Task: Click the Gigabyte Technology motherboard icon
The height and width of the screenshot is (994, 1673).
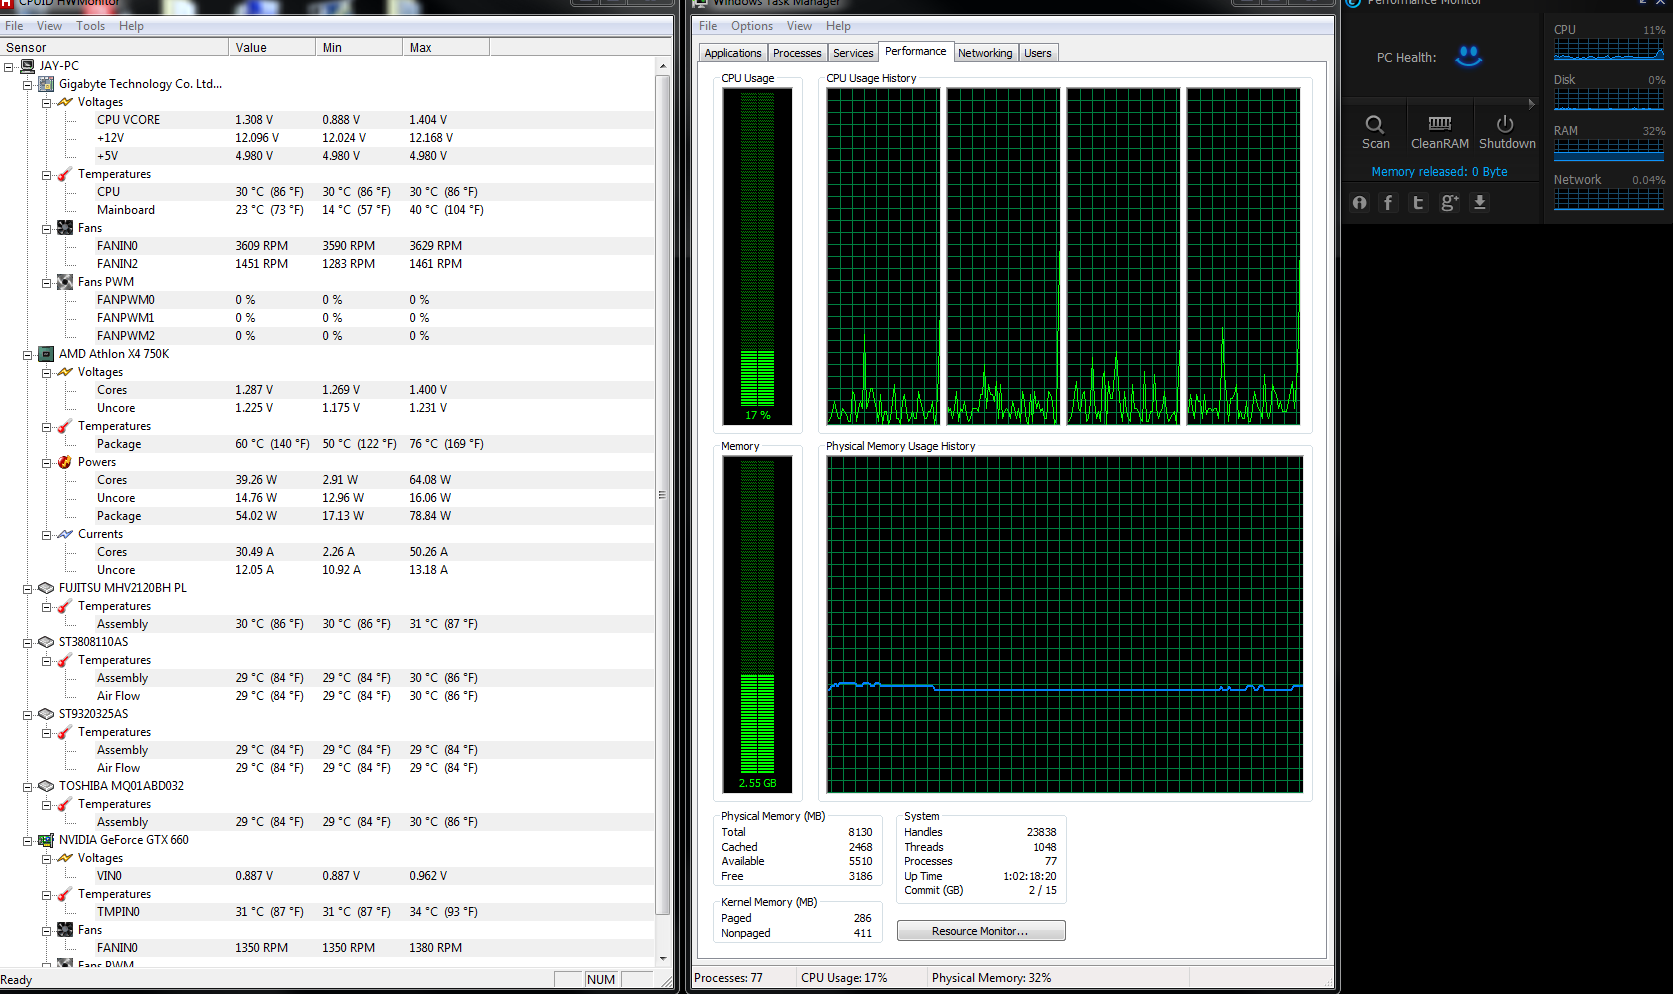Action: 46,84
